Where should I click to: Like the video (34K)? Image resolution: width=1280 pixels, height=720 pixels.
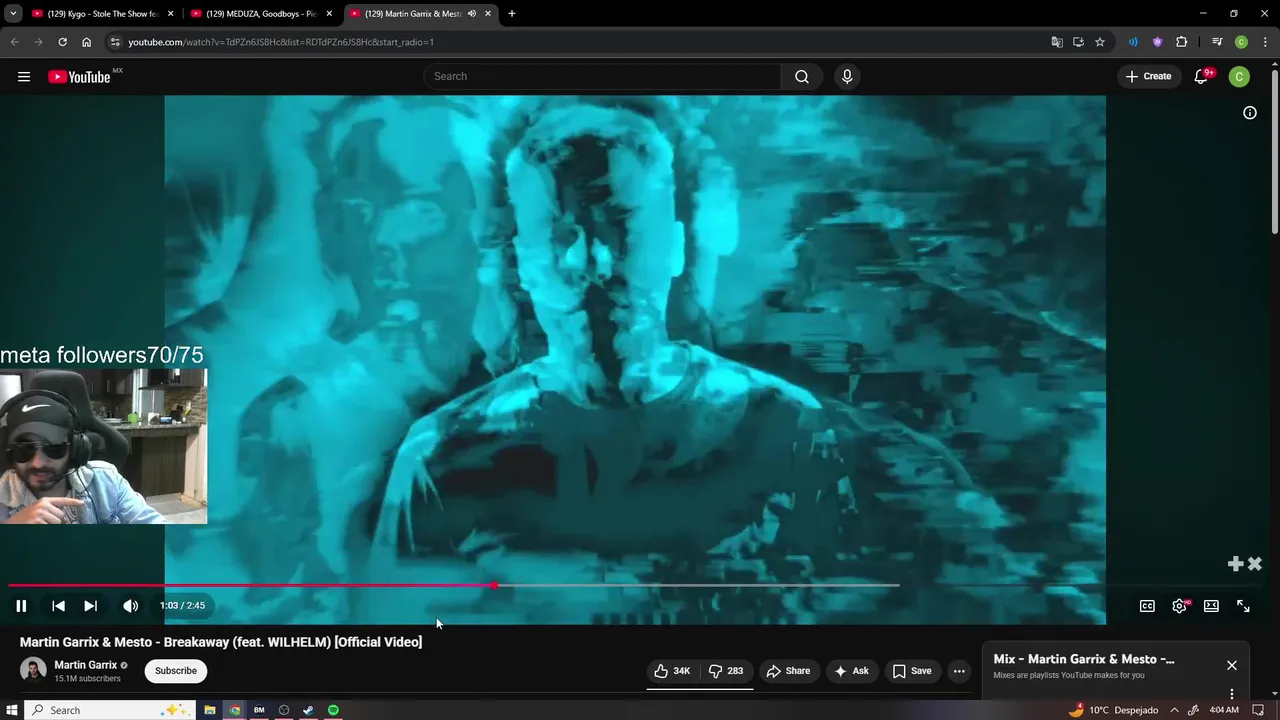[x=672, y=671]
